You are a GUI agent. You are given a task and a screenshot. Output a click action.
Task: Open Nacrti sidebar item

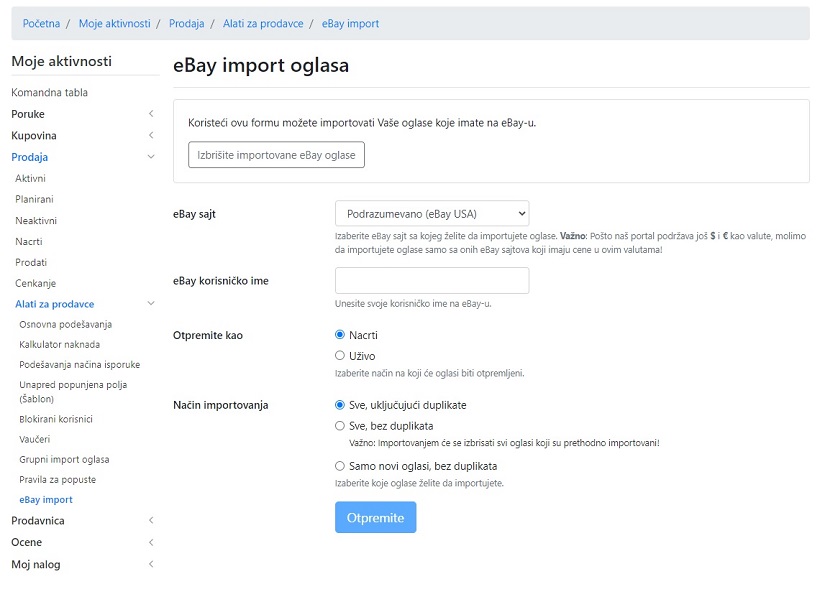29,241
